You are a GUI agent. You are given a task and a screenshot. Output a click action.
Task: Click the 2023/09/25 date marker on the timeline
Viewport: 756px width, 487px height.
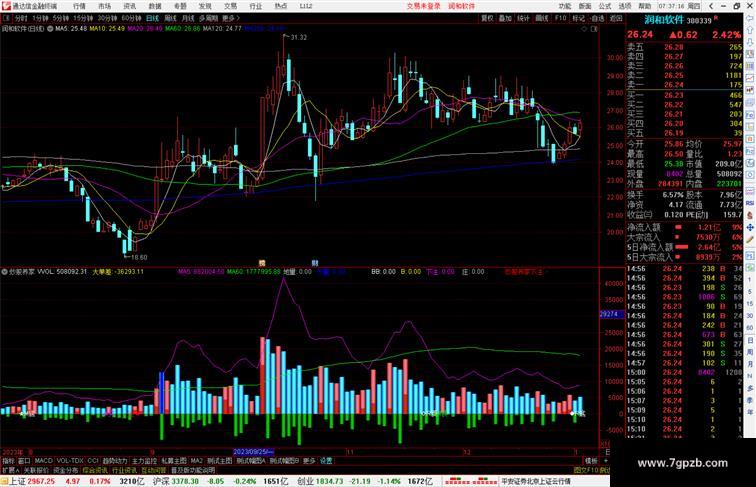click(x=253, y=452)
